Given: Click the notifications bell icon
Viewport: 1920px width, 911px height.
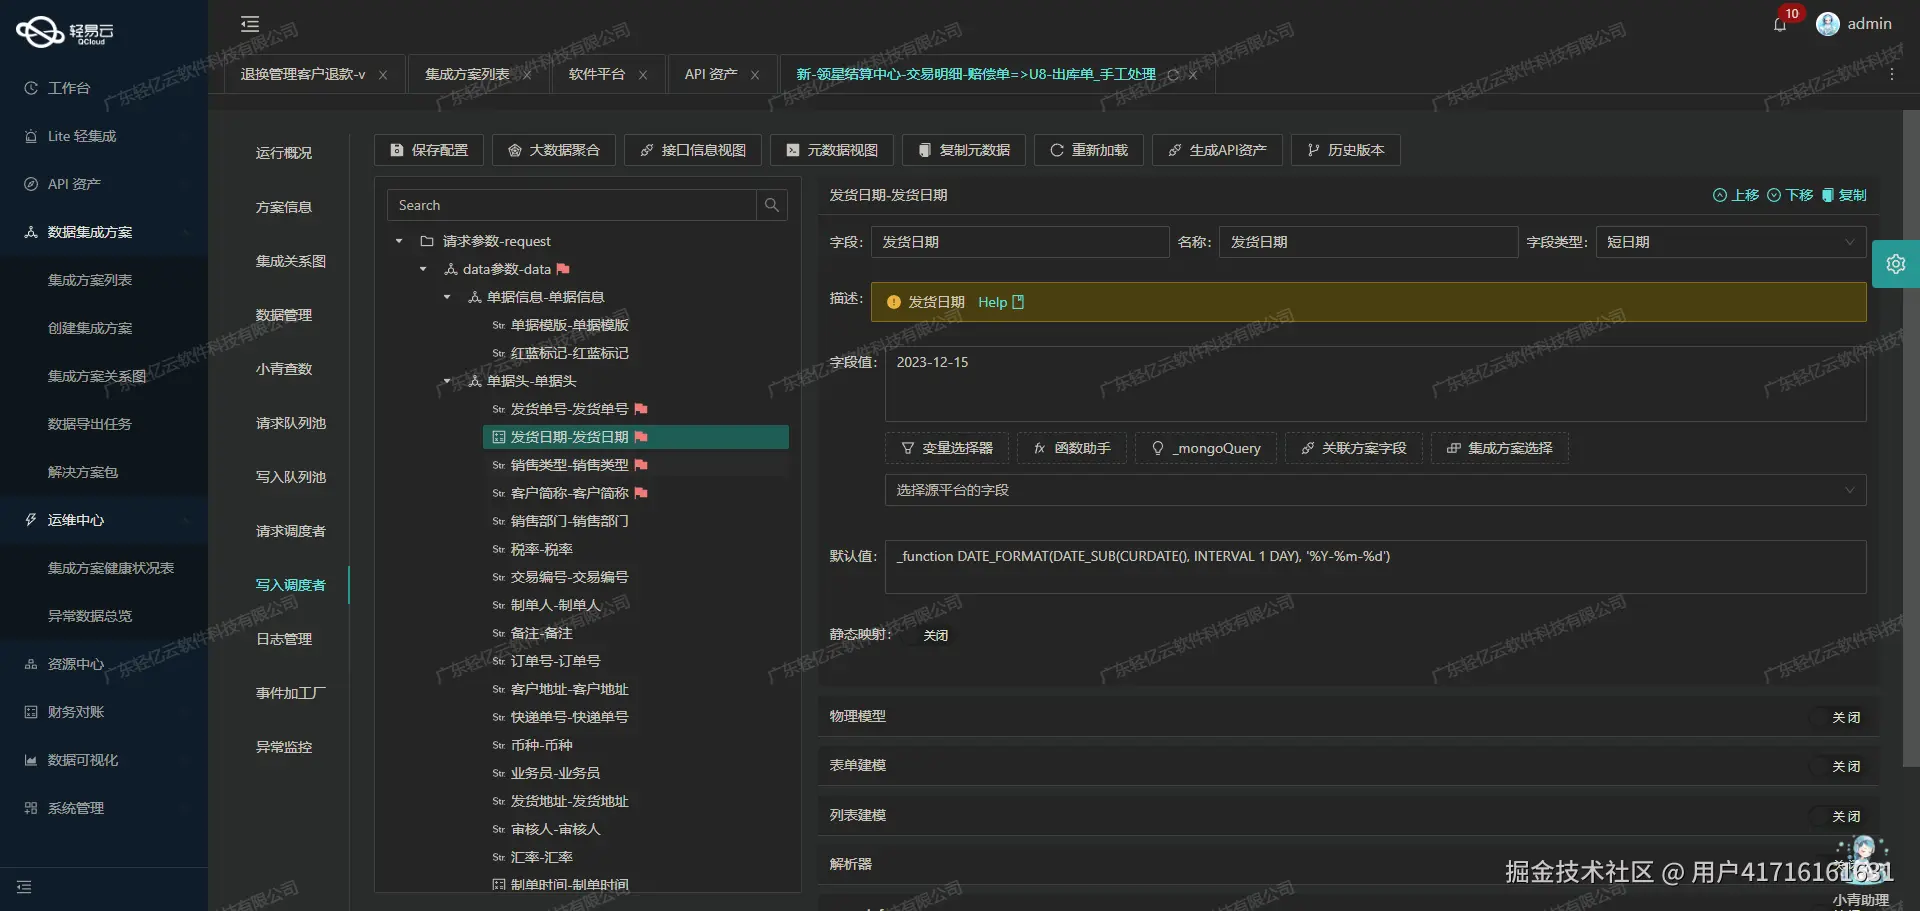Looking at the screenshot, I should [1781, 24].
